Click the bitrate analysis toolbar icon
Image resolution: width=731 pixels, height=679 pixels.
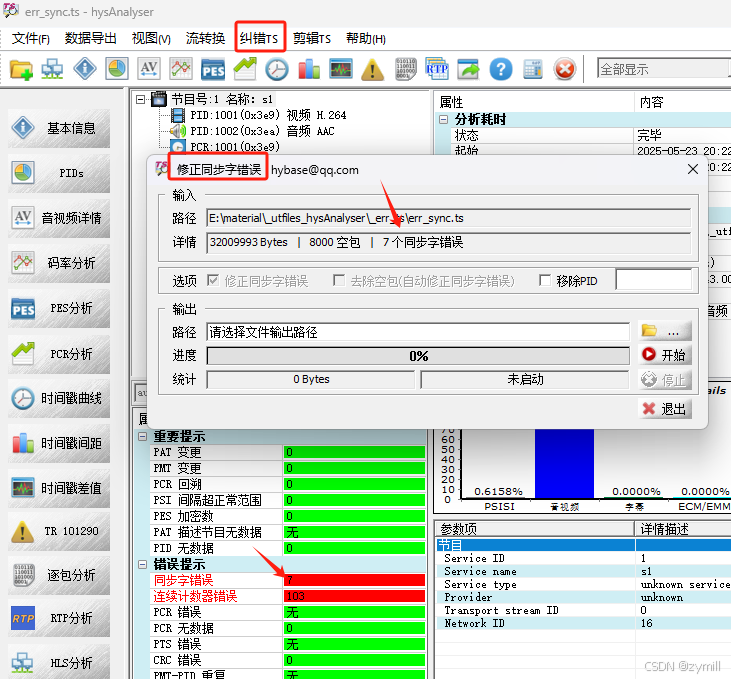pos(181,69)
